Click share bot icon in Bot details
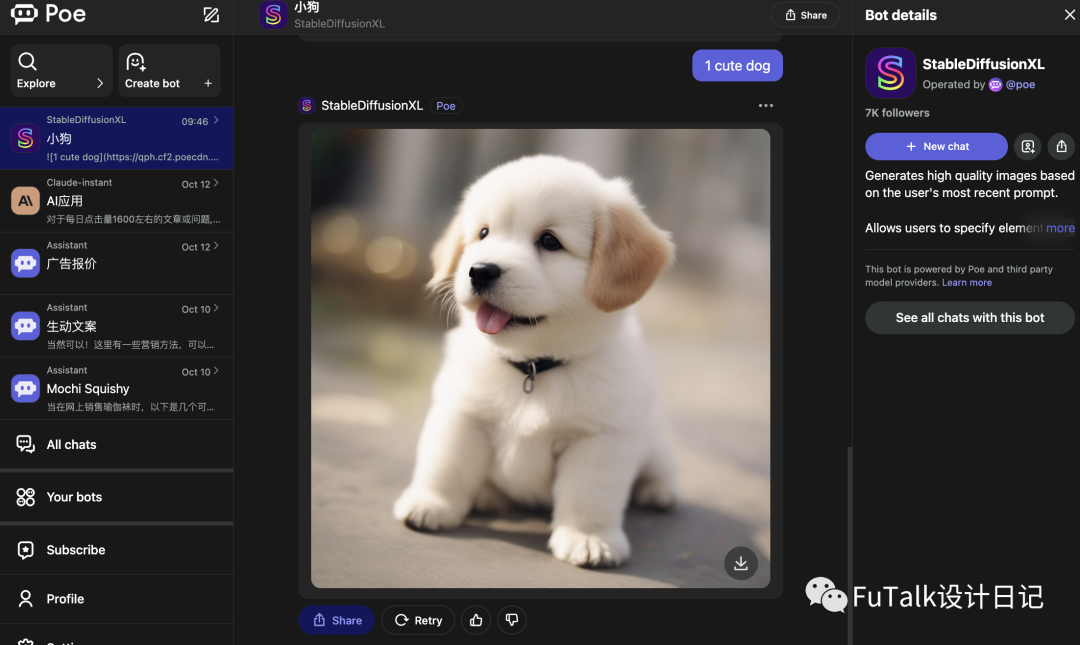The image size is (1080, 645). [1061, 146]
